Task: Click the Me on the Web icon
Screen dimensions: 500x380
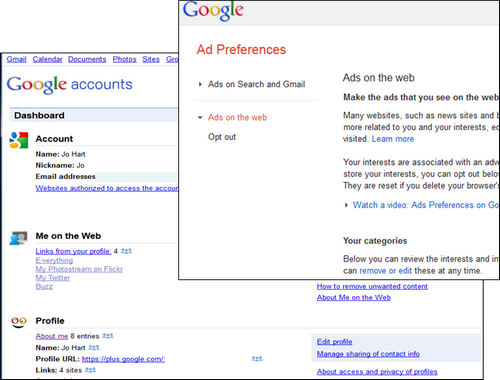Action: pyautogui.click(x=18, y=238)
